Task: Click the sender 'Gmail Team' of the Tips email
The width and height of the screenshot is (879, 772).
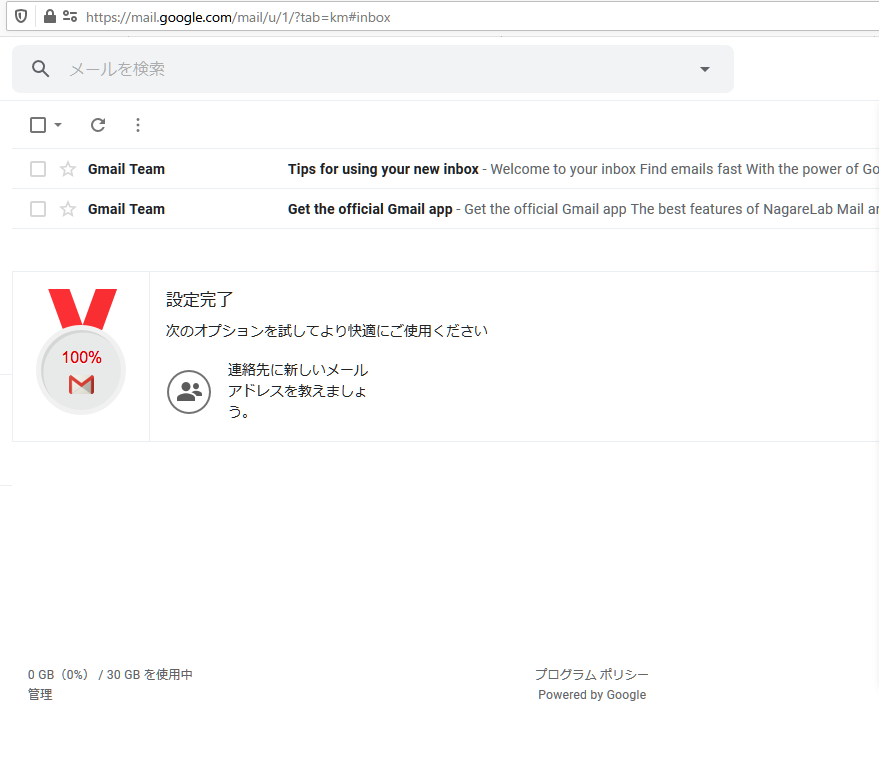Action: tap(126, 169)
